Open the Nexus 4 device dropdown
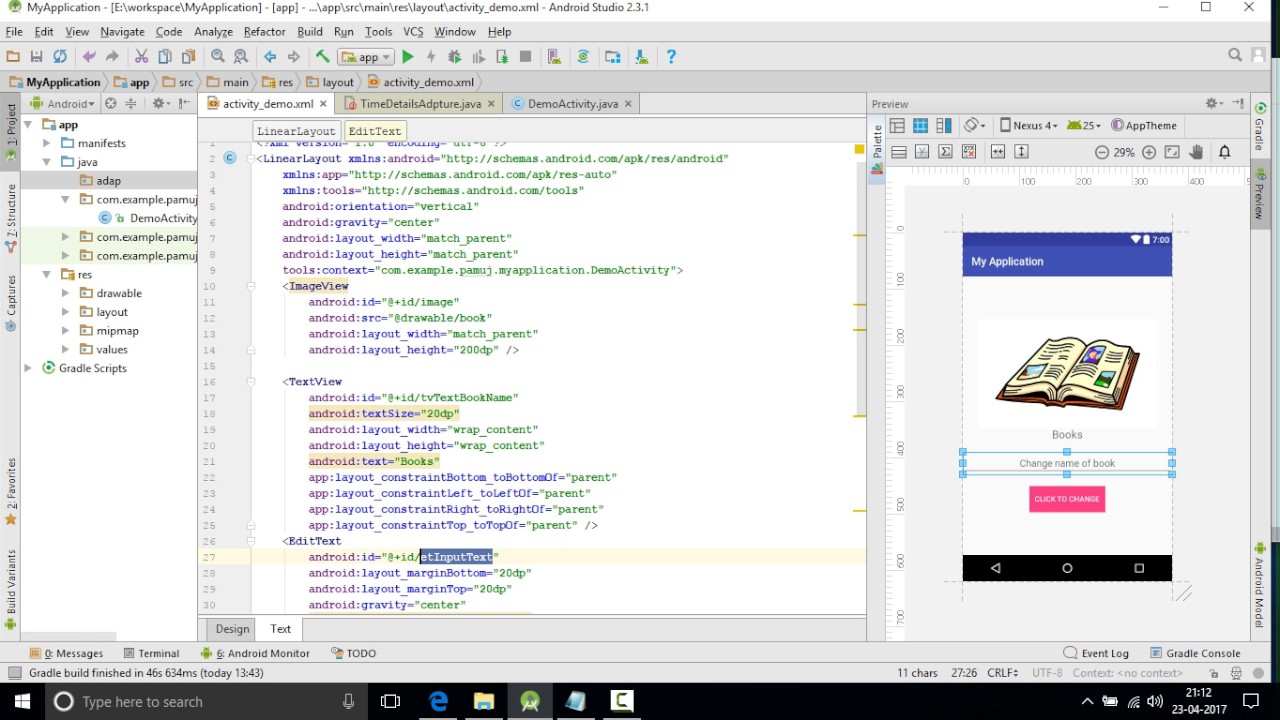 [x=1028, y=125]
